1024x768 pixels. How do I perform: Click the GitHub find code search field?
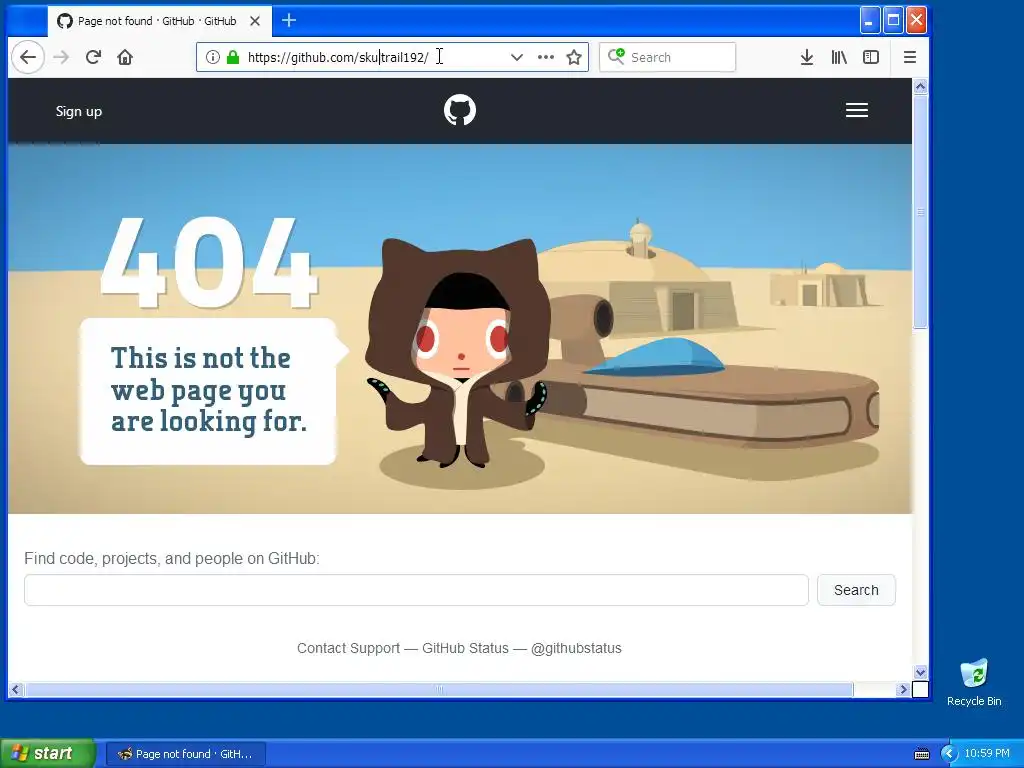(x=416, y=590)
